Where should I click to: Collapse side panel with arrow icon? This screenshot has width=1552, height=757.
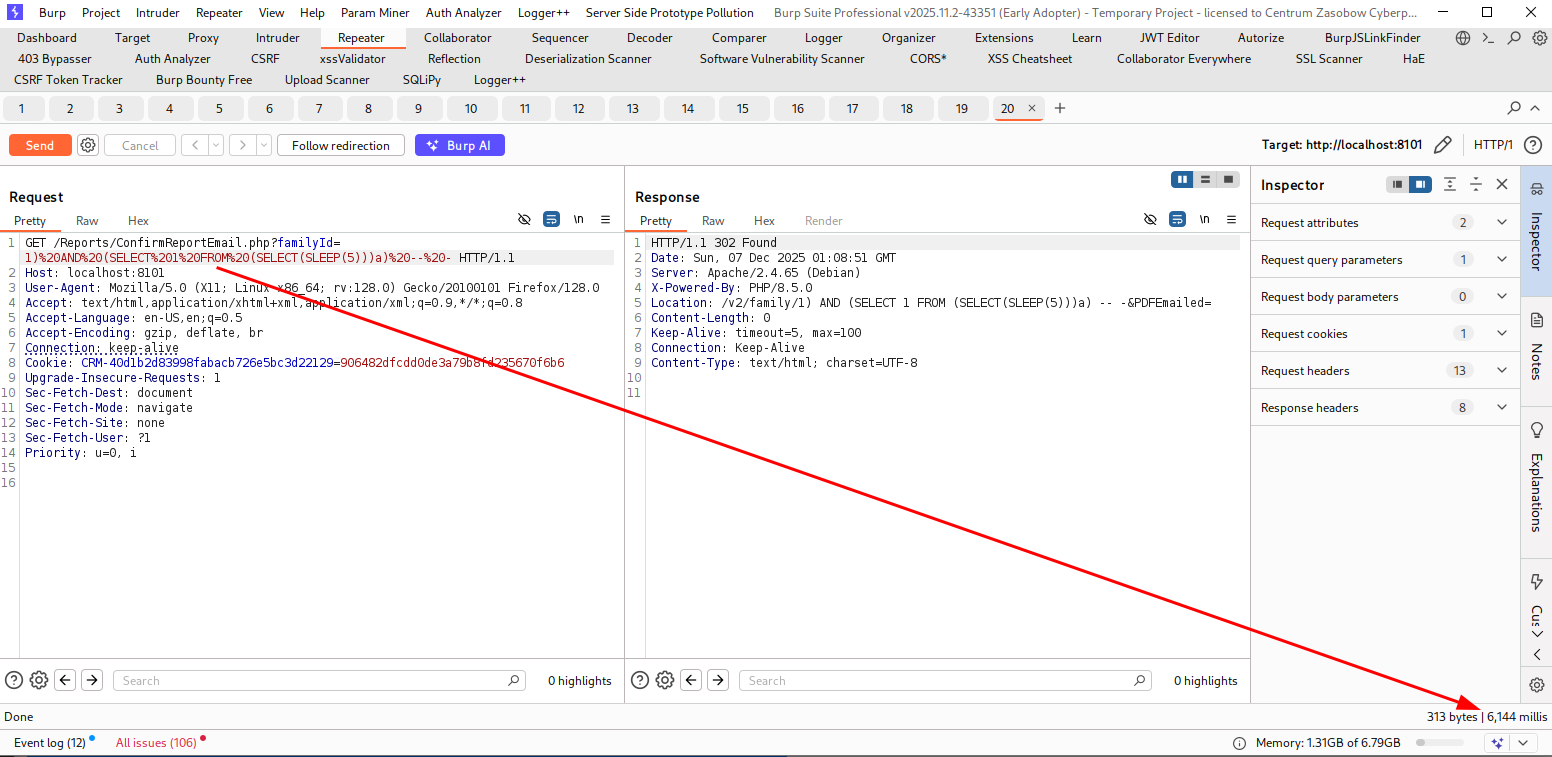point(1537,655)
